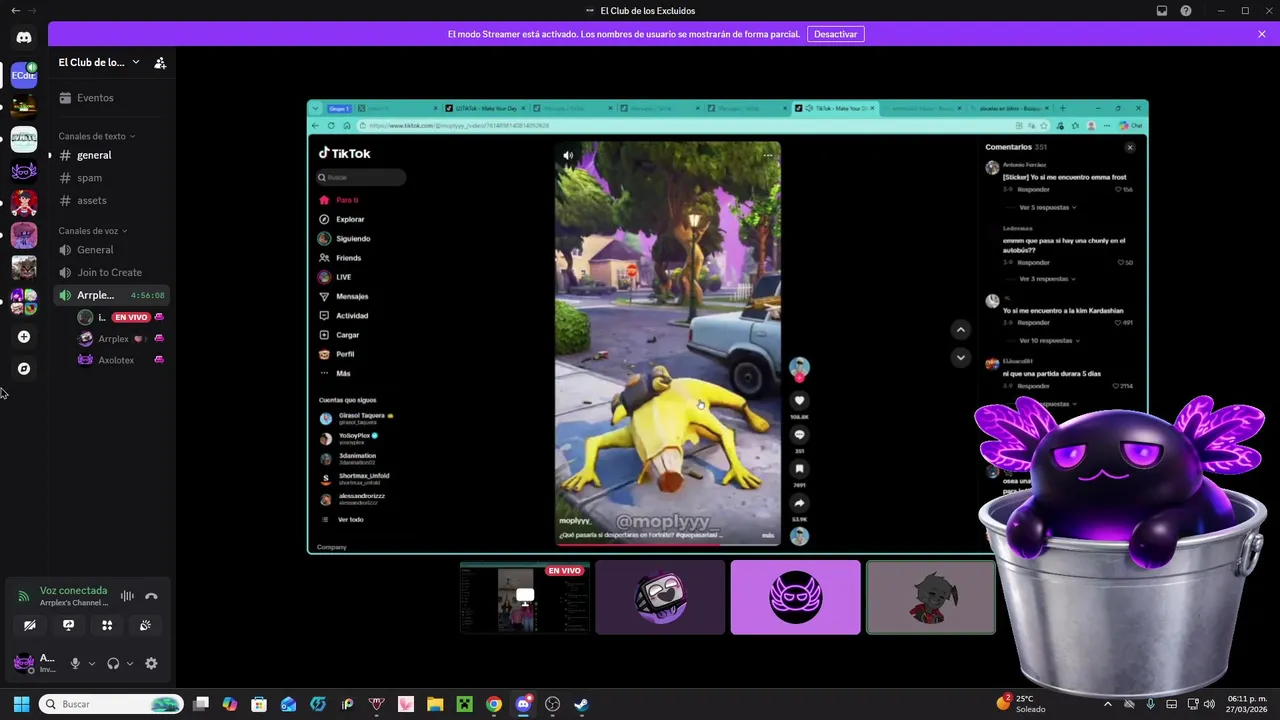Toggle camera on in voice panel
Viewport: 1280px width, 720px height.
(x=30, y=626)
